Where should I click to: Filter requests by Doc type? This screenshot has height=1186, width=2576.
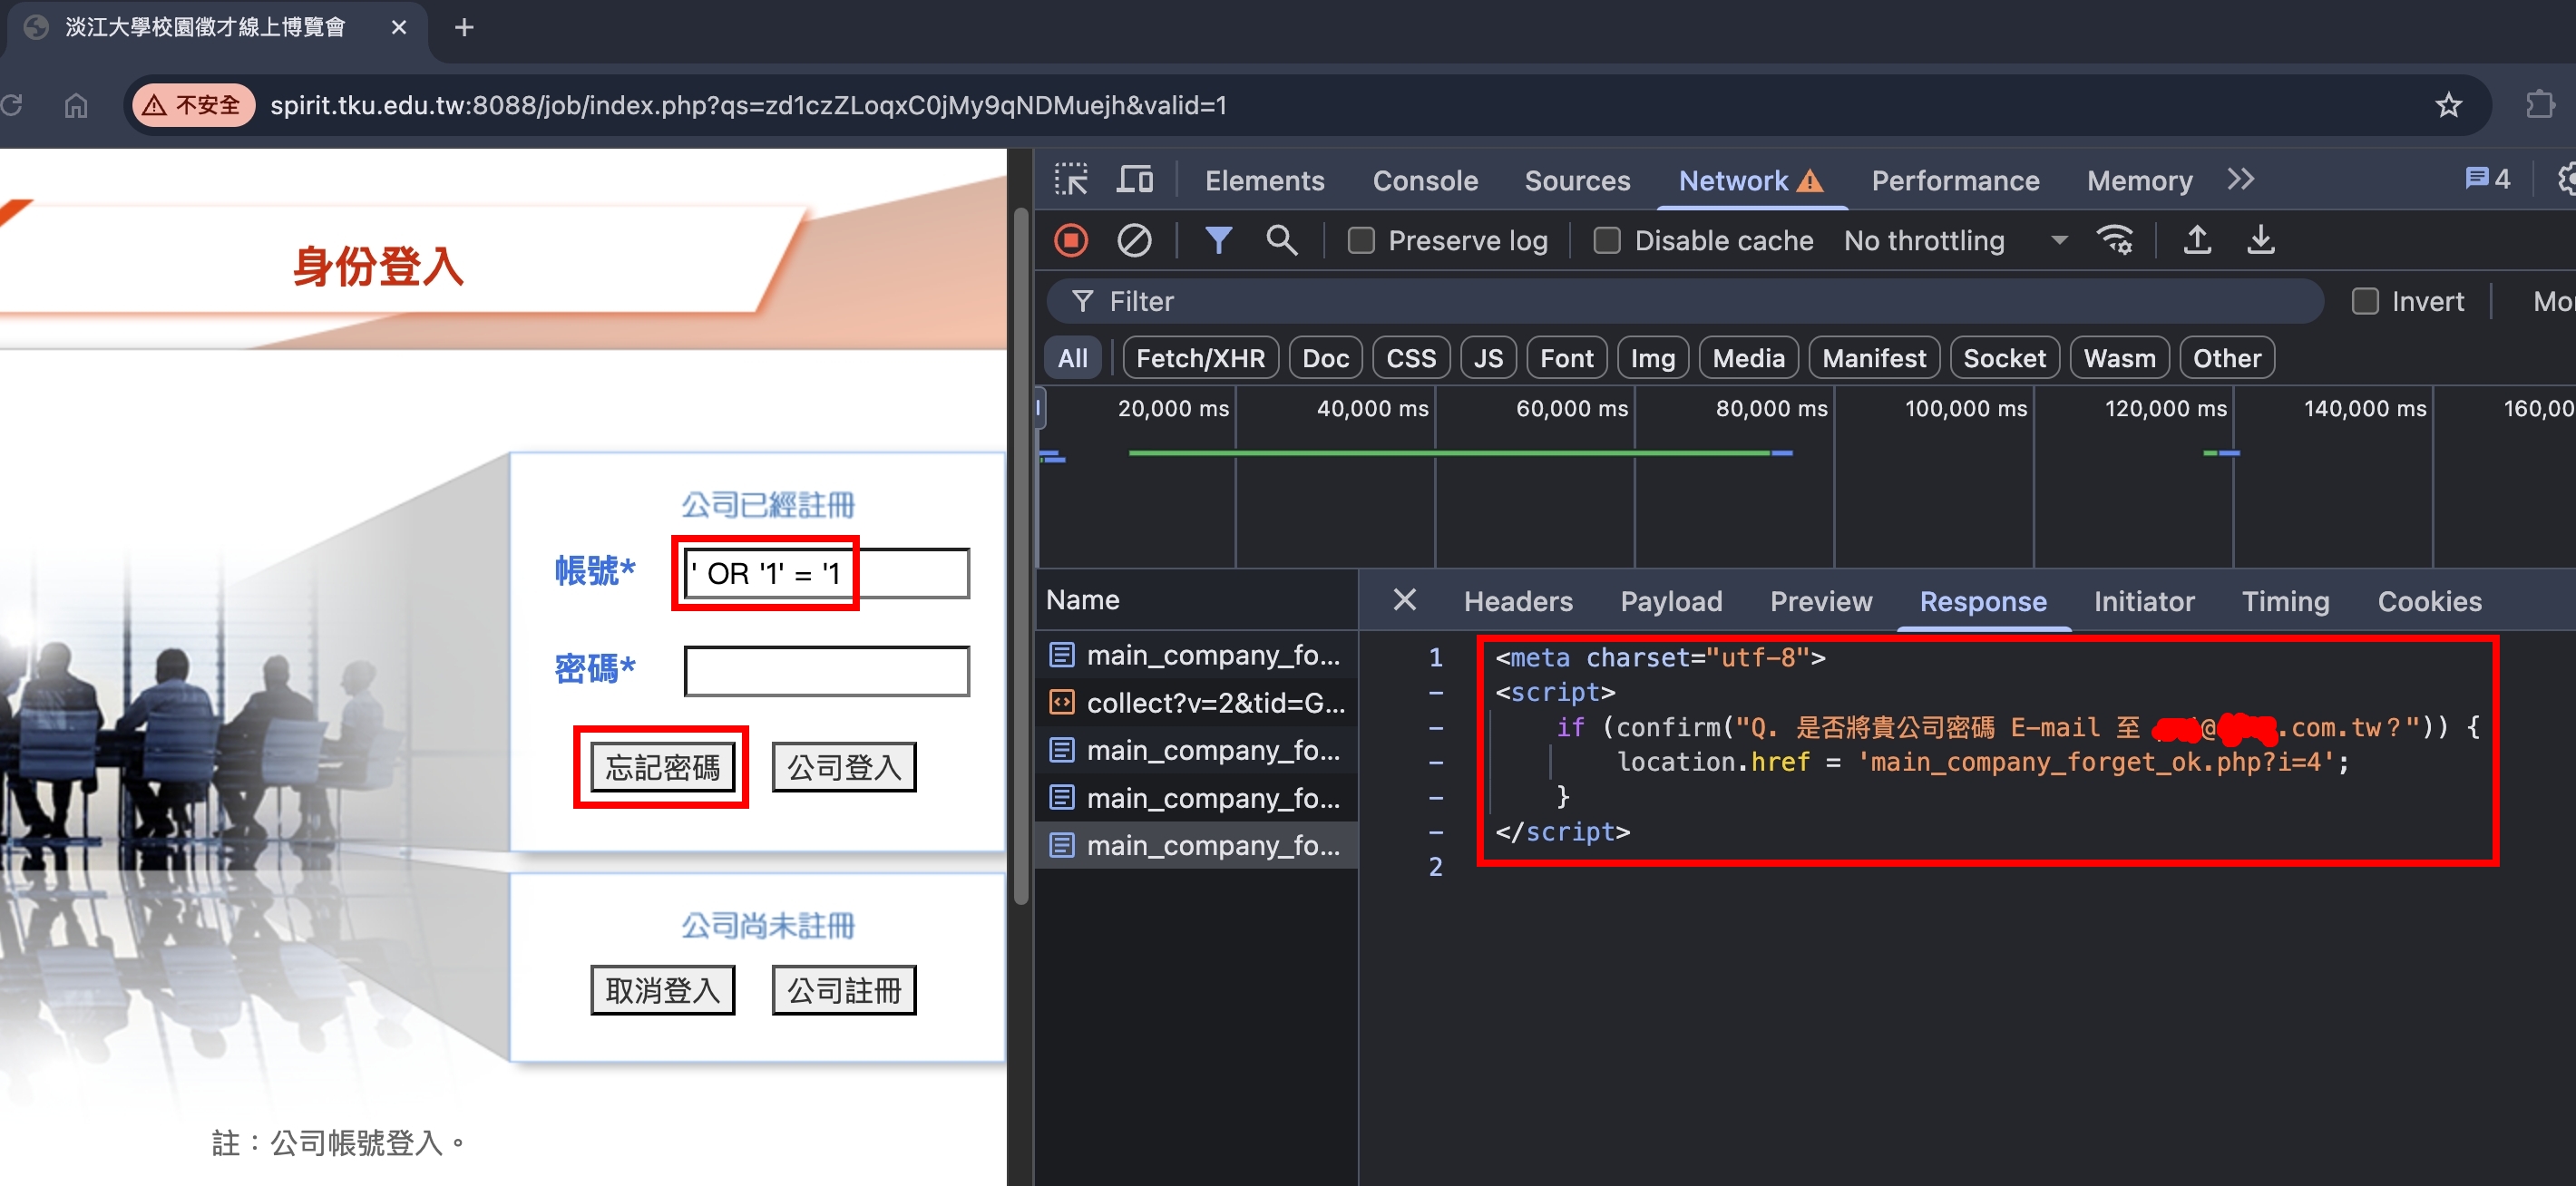1325,358
